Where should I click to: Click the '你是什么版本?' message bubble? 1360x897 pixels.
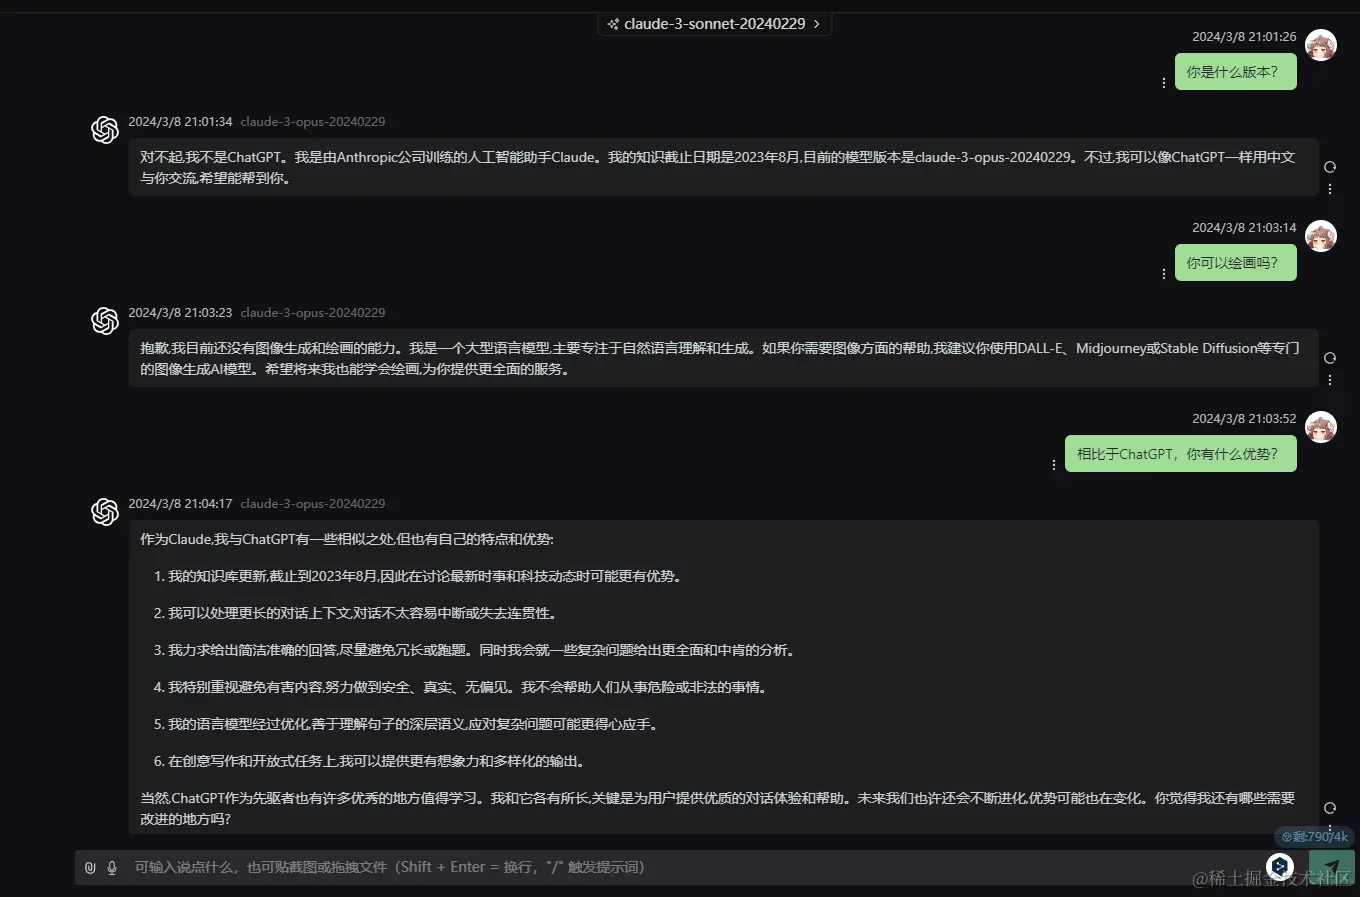point(1235,72)
